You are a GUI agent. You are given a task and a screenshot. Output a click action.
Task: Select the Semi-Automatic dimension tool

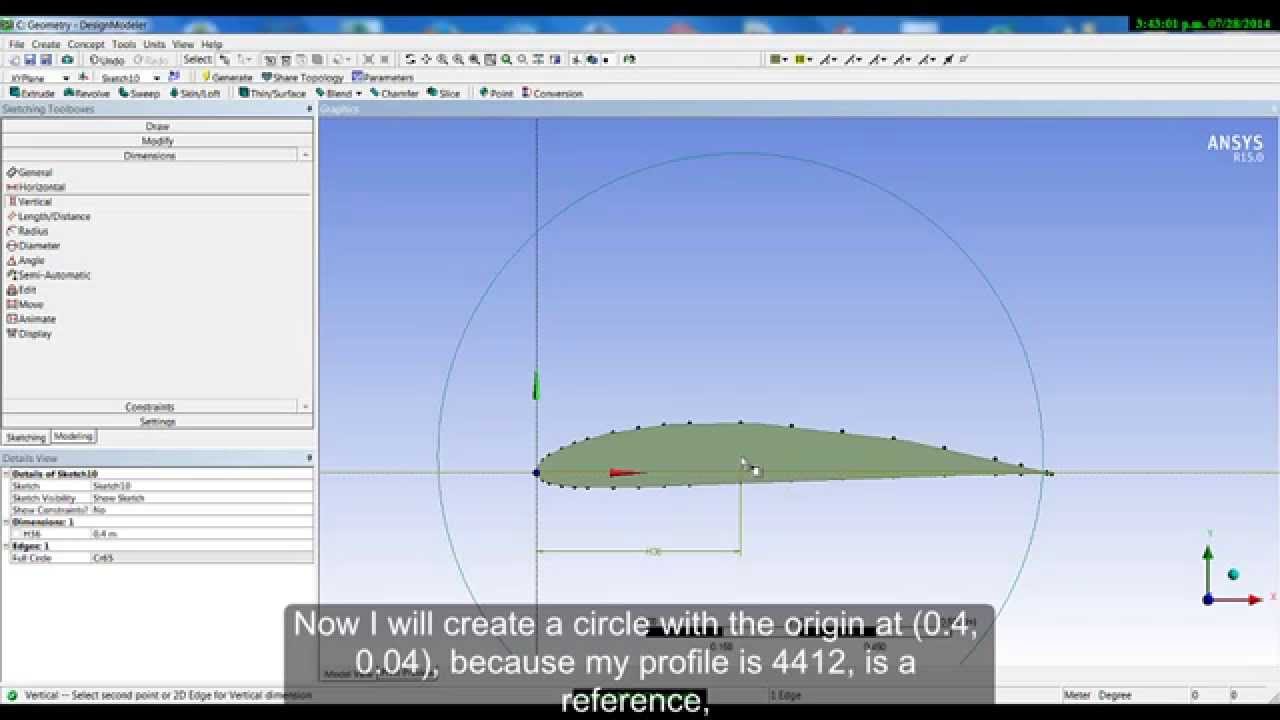coord(48,275)
